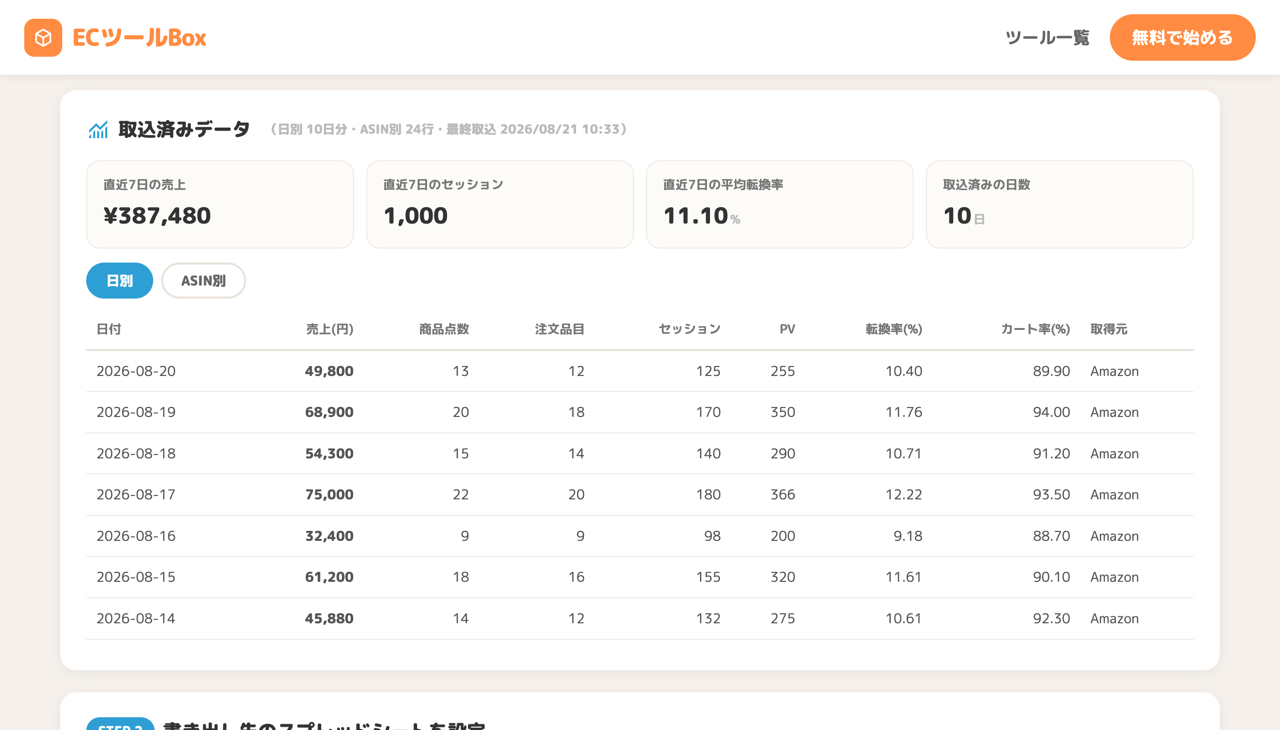The width and height of the screenshot is (1280, 730).
Task: Click the 無料で始める button
Action: pyautogui.click(x=1182, y=38)
